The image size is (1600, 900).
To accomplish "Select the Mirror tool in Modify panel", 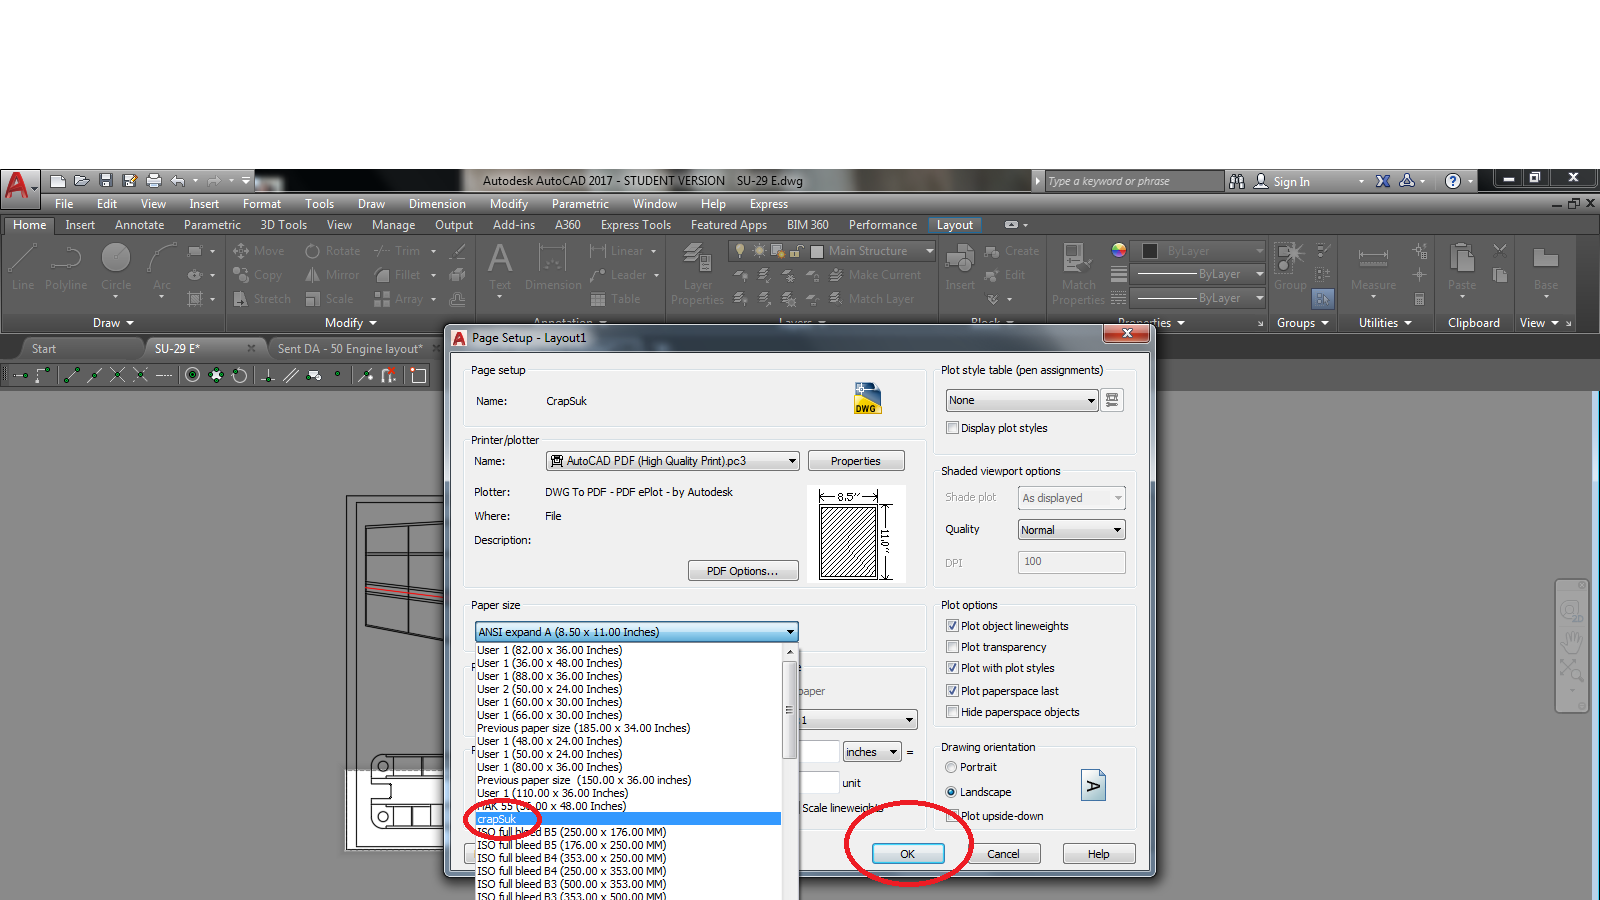I will coord(332,275).
